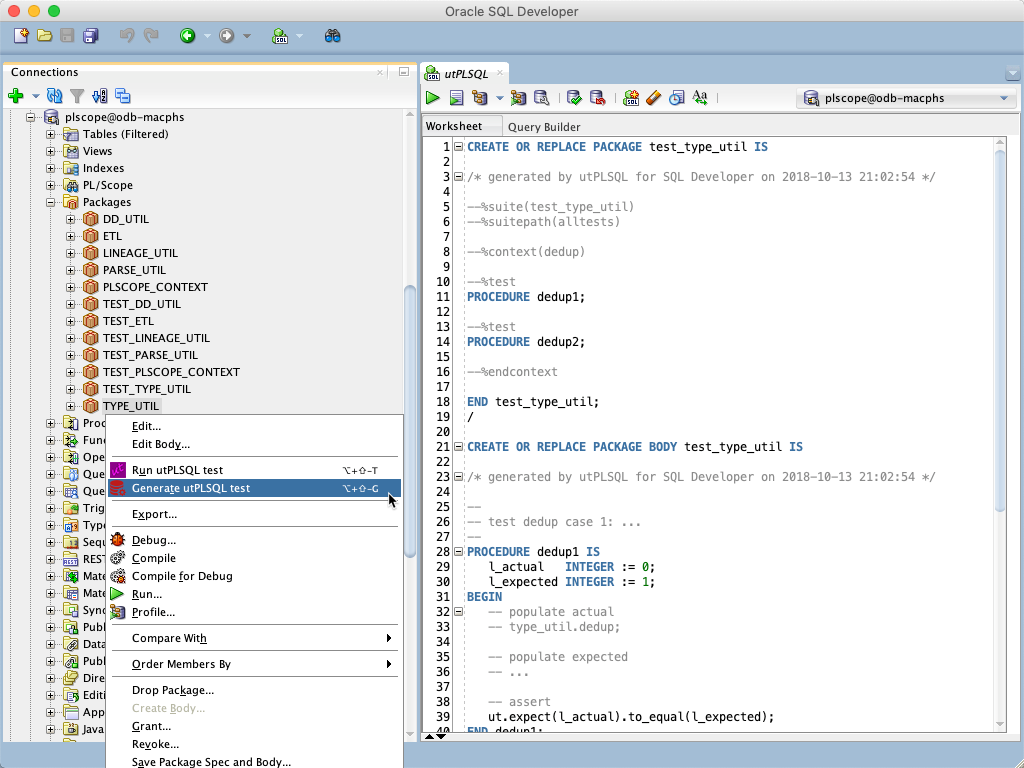Run the worksheet script with green play icon
1024x768 pixels.
pos(432,98)
